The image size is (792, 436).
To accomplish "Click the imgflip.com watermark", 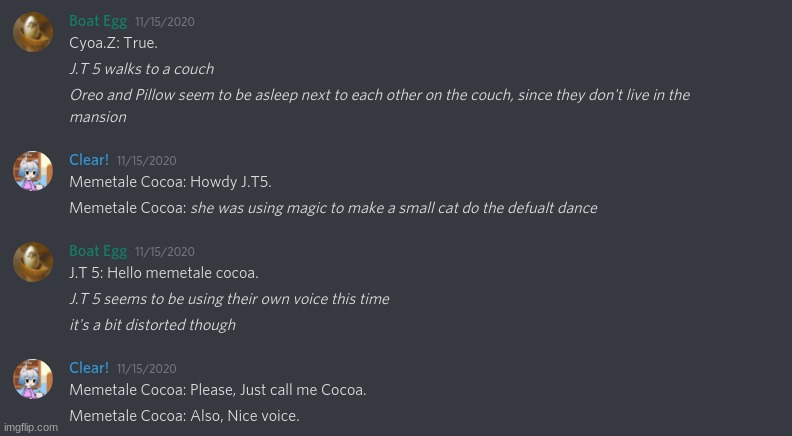I will tap(30, 427).
